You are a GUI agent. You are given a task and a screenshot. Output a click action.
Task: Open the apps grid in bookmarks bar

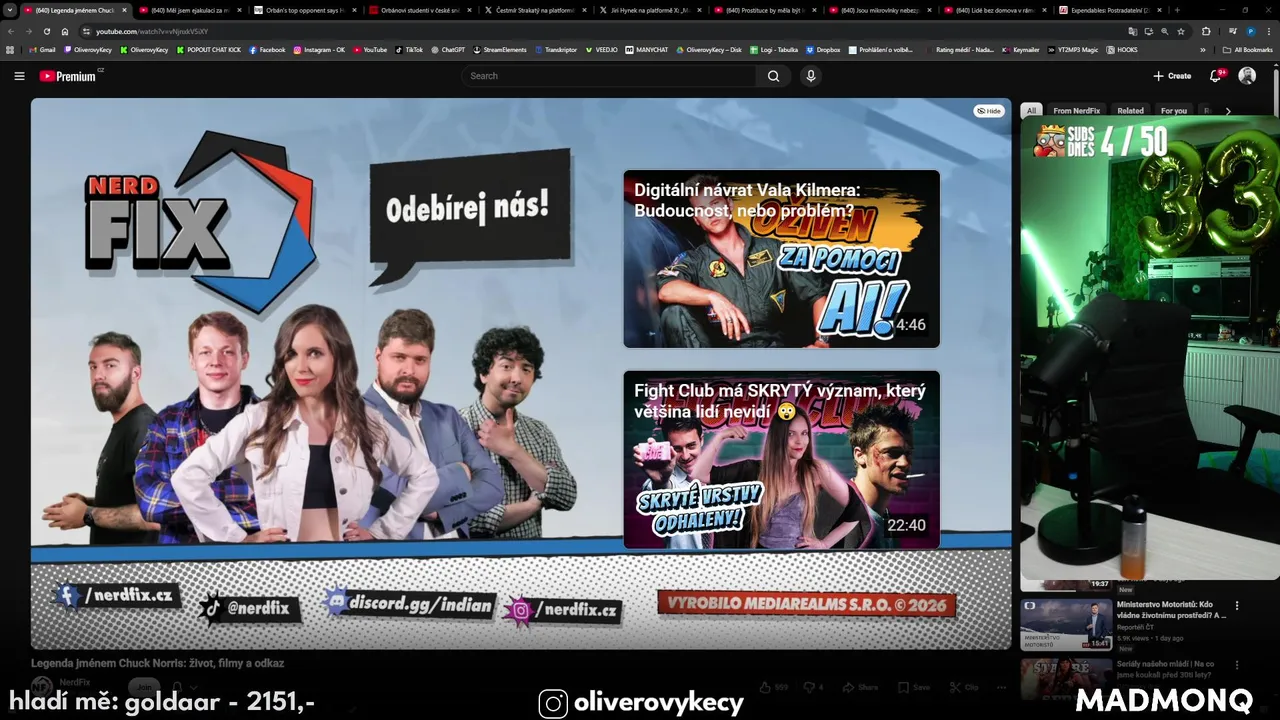pos(10,49)
